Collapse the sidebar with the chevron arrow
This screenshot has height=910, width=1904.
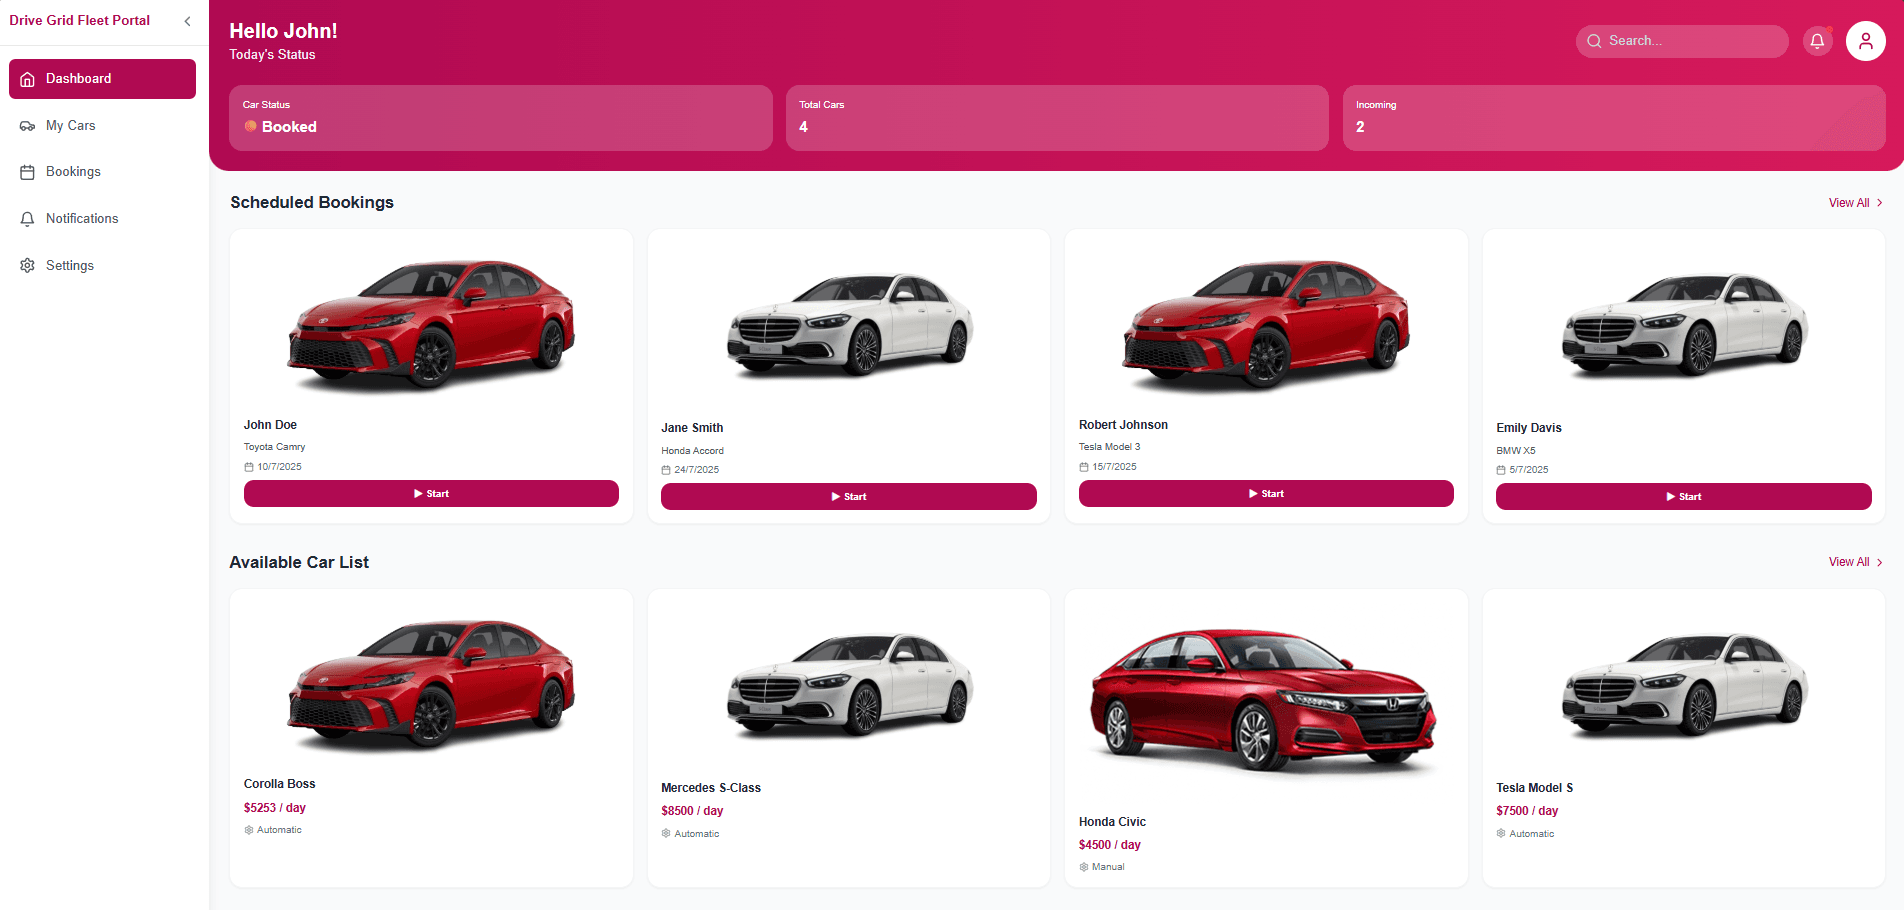coord(187,21)
